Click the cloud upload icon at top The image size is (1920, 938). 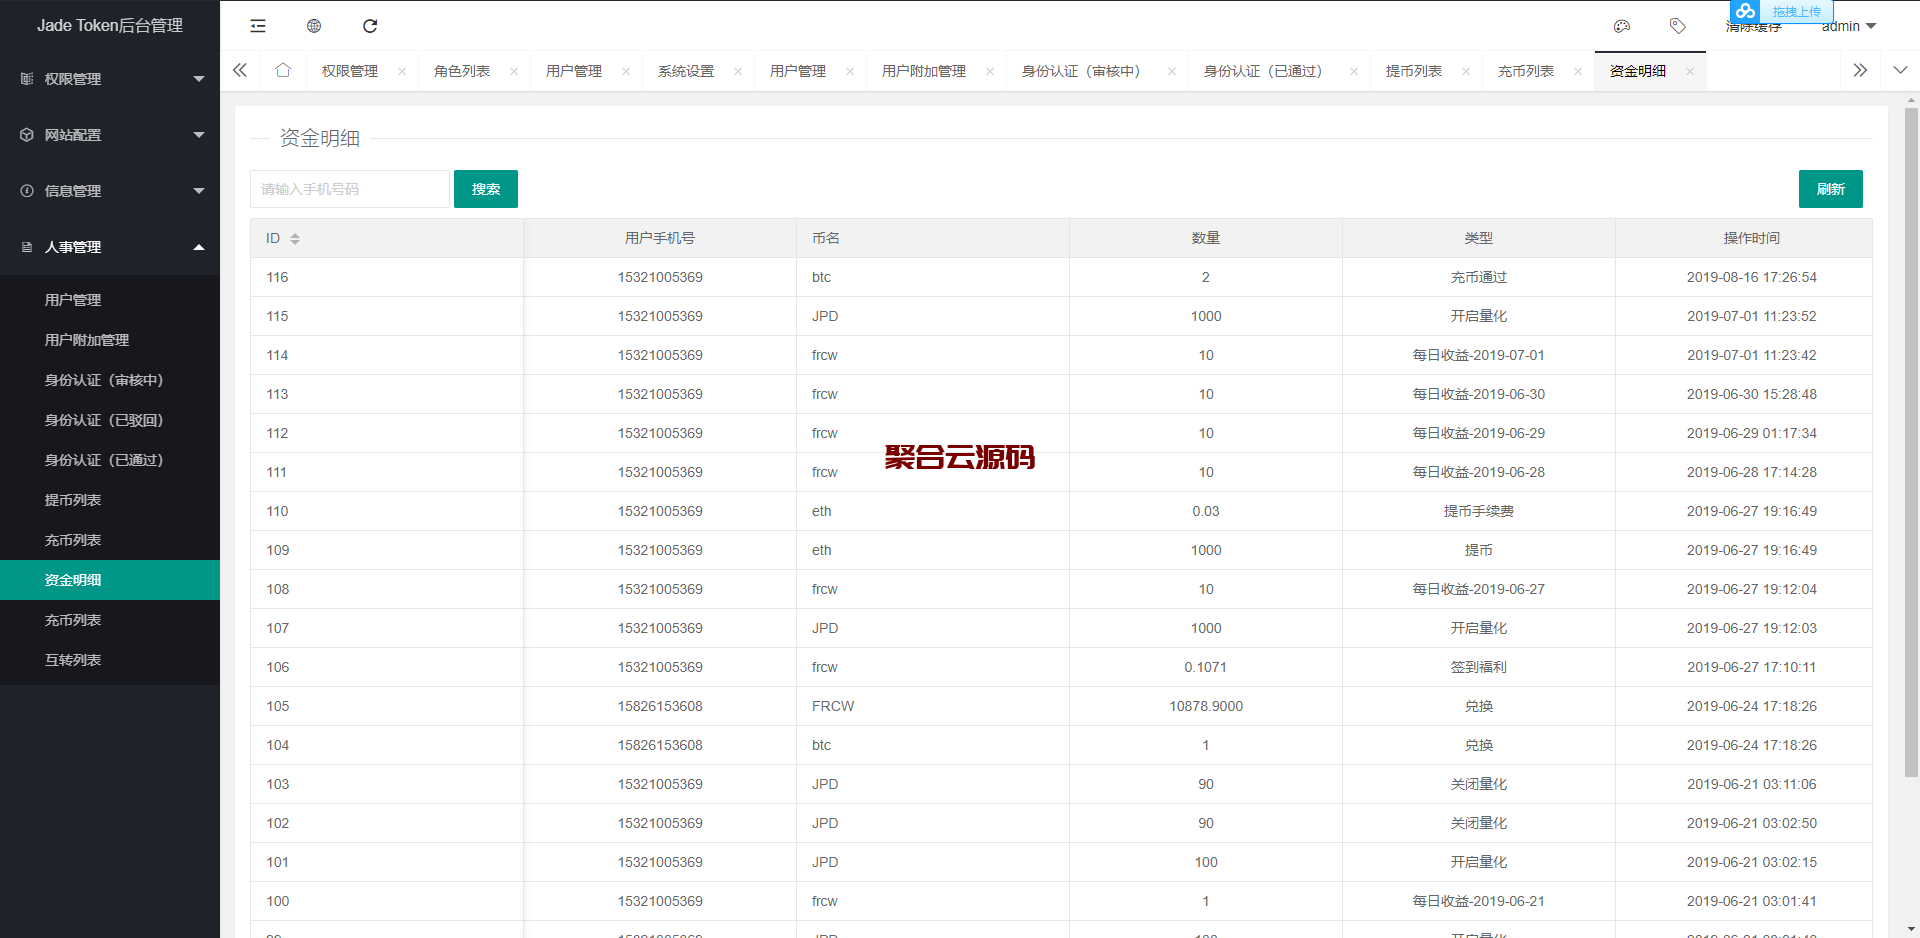1745,11
